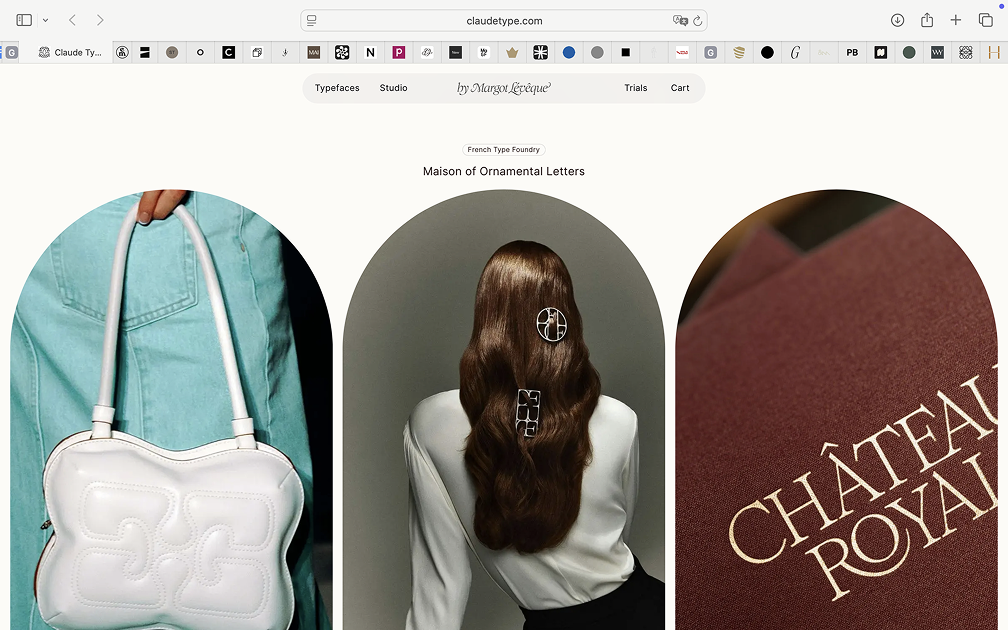This screenshot has width=1008, height=630.
Task: Switch to the N favicon tab
Action: click(x=370, y=53)
